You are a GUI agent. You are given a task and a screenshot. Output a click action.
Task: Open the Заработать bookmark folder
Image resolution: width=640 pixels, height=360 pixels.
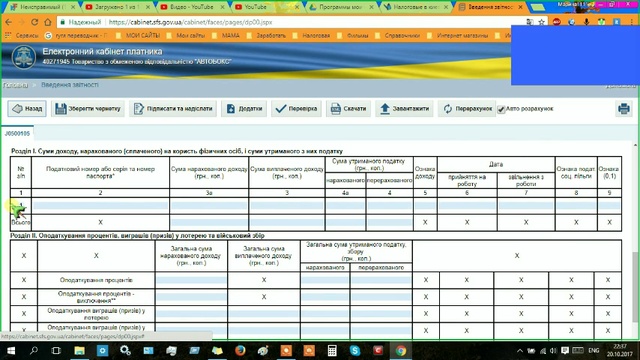coord(267,36)
